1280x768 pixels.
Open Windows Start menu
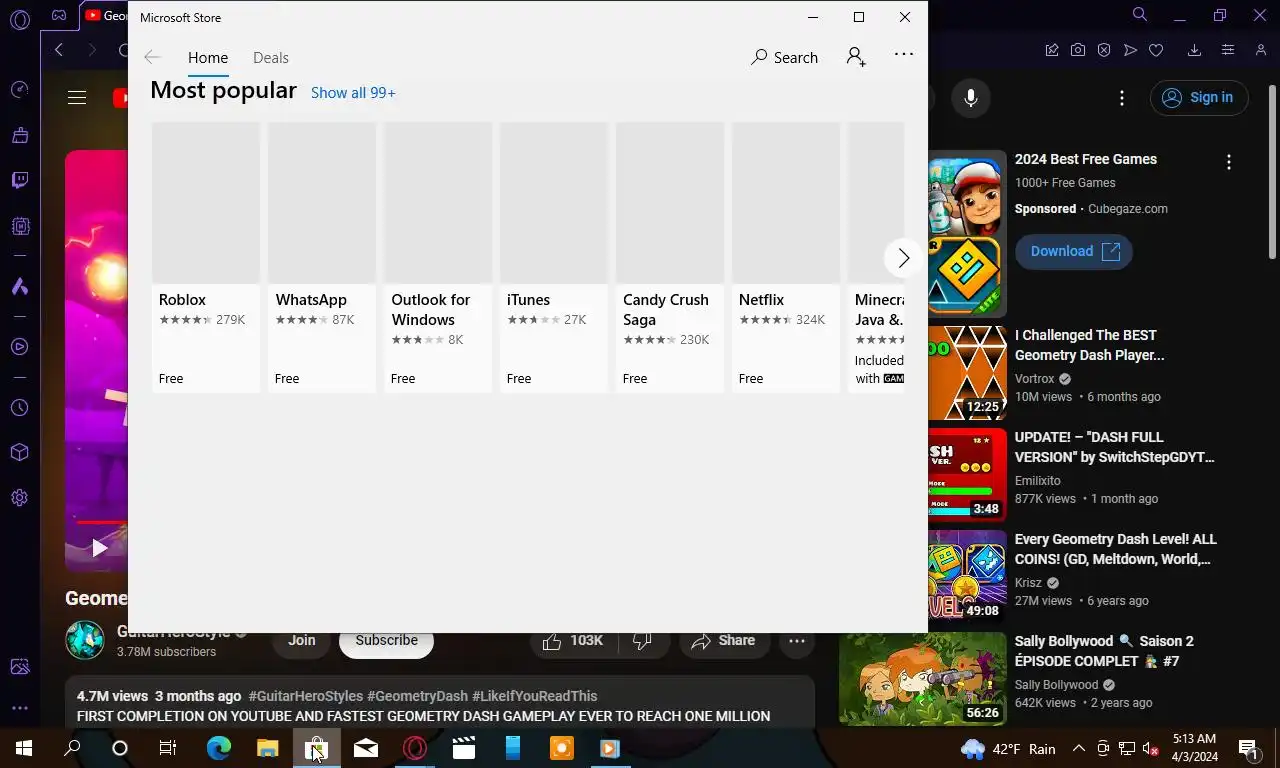(23, 748)
